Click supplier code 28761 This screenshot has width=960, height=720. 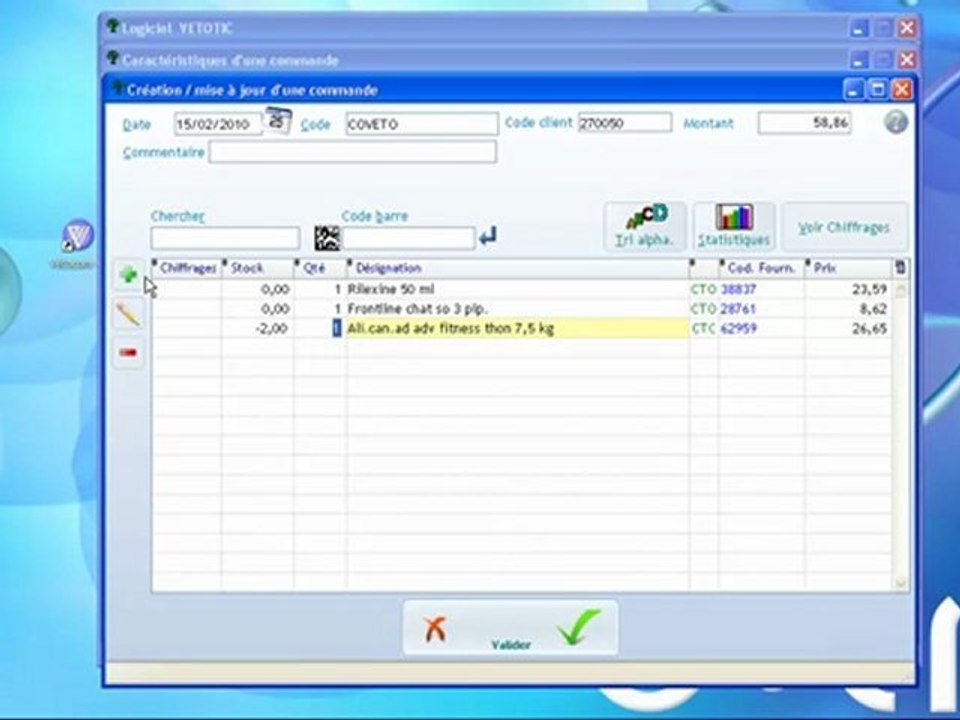click(x=738, y=309)
